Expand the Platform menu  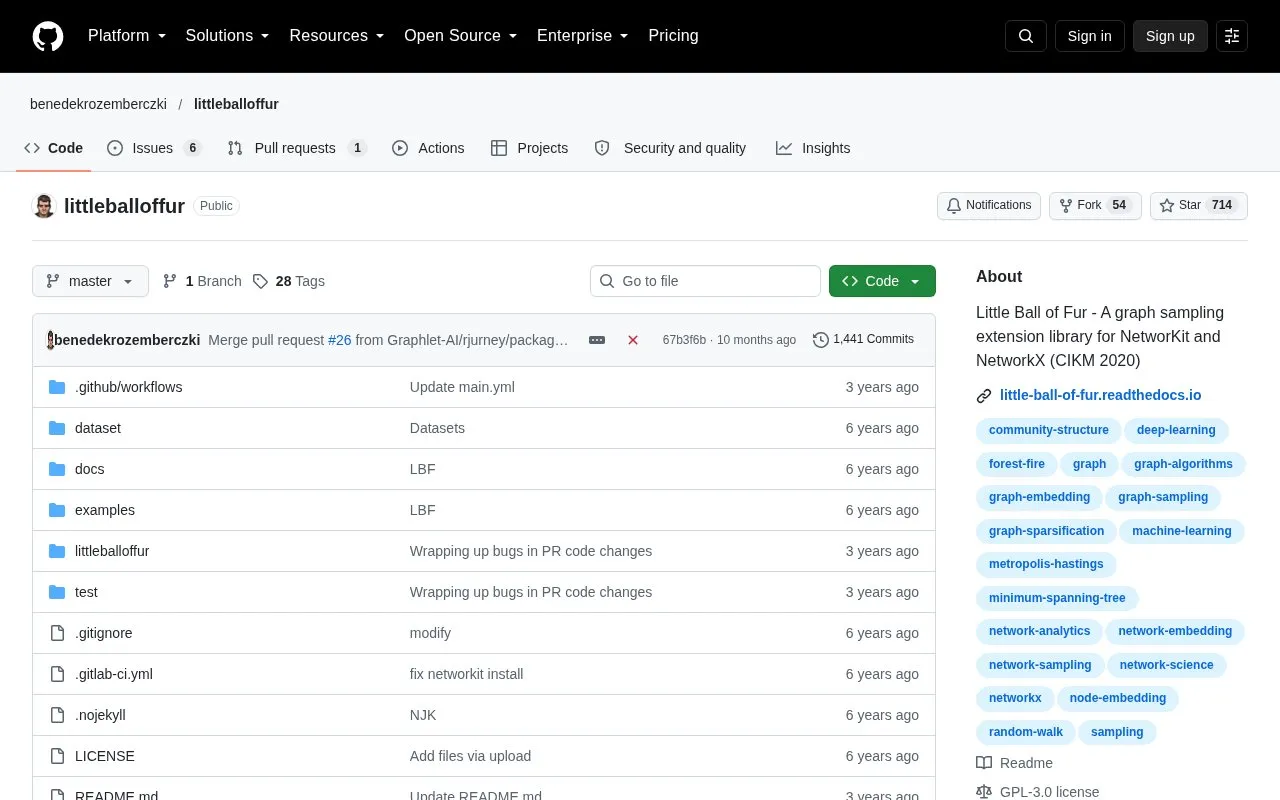(127, 36)
